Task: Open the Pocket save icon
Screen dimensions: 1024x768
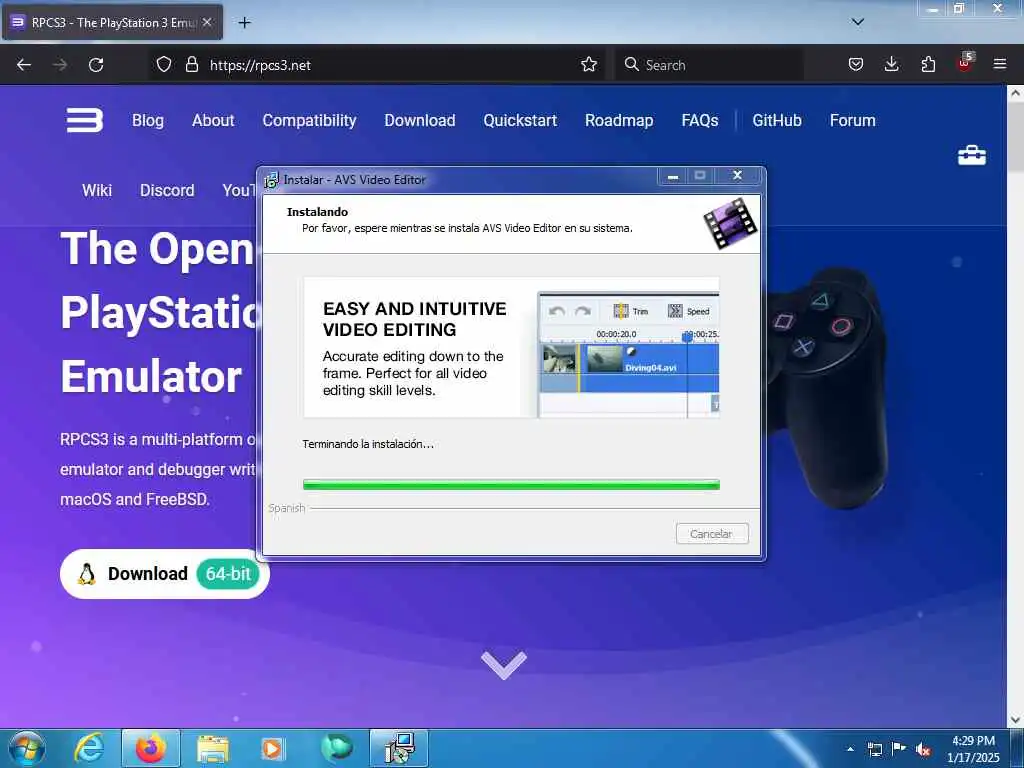Action: tap(856, 64)
